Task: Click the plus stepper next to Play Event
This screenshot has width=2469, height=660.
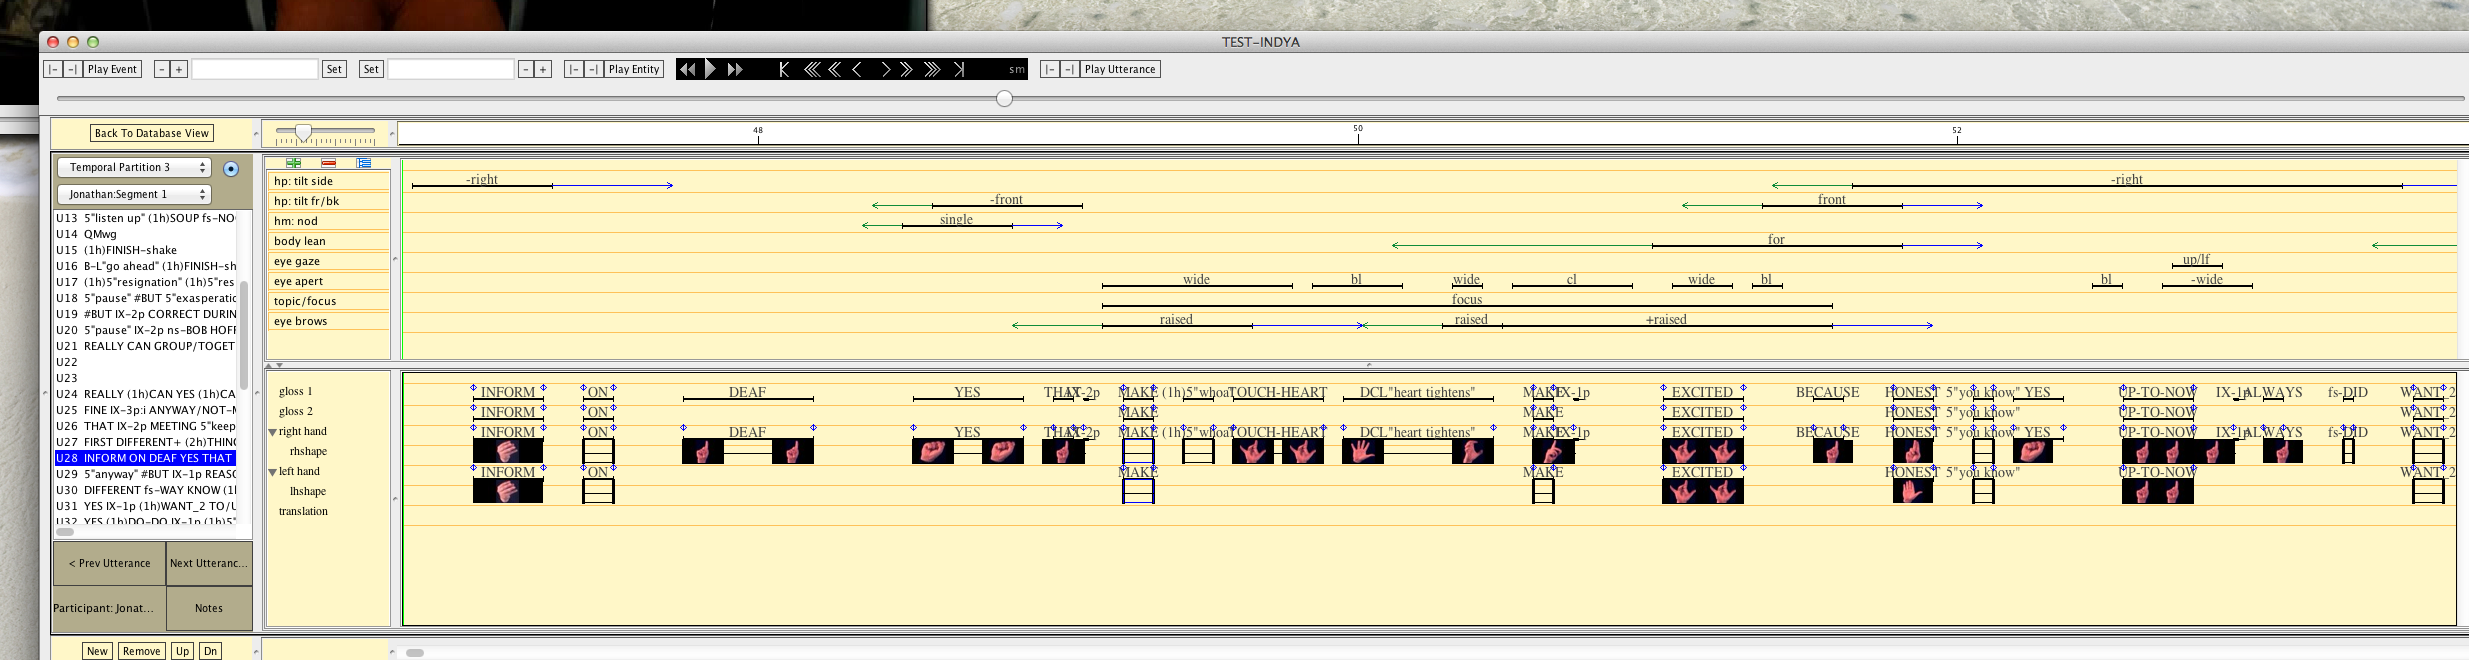Action: tap(179, 69)
